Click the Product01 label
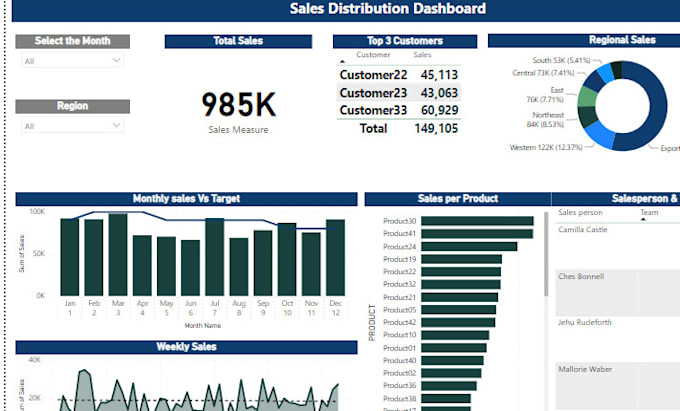Screen dimensions: 680x411 coord(399,348)
